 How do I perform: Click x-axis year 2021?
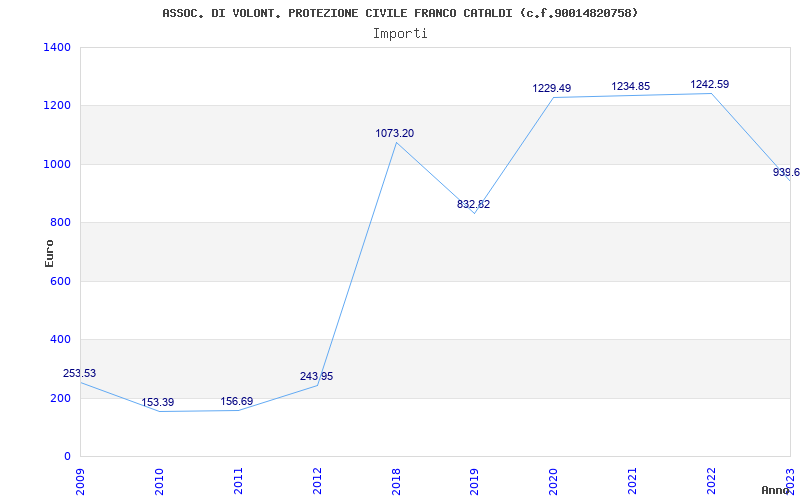point(632,481)
